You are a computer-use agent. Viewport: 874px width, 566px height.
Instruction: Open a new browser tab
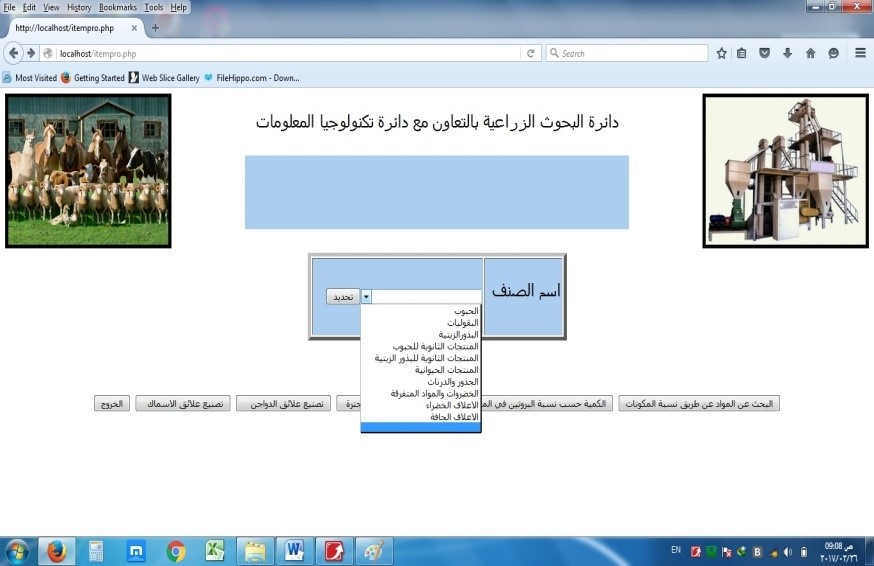point(155,28)
